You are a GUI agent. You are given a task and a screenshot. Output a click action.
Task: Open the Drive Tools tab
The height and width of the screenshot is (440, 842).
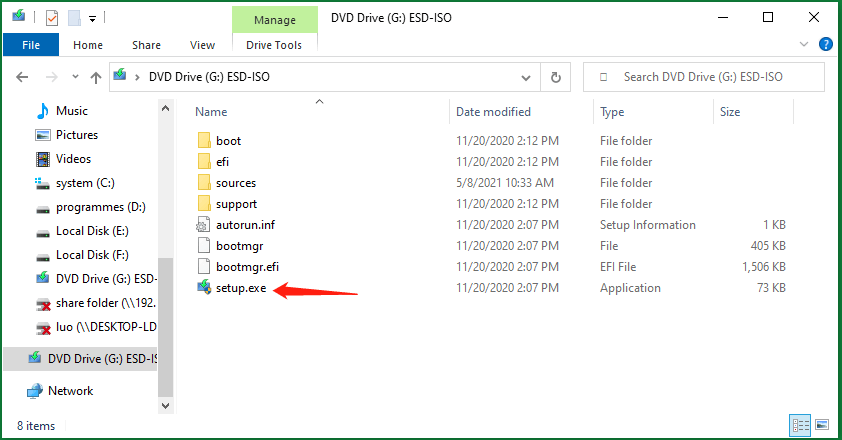click(274, 45)
